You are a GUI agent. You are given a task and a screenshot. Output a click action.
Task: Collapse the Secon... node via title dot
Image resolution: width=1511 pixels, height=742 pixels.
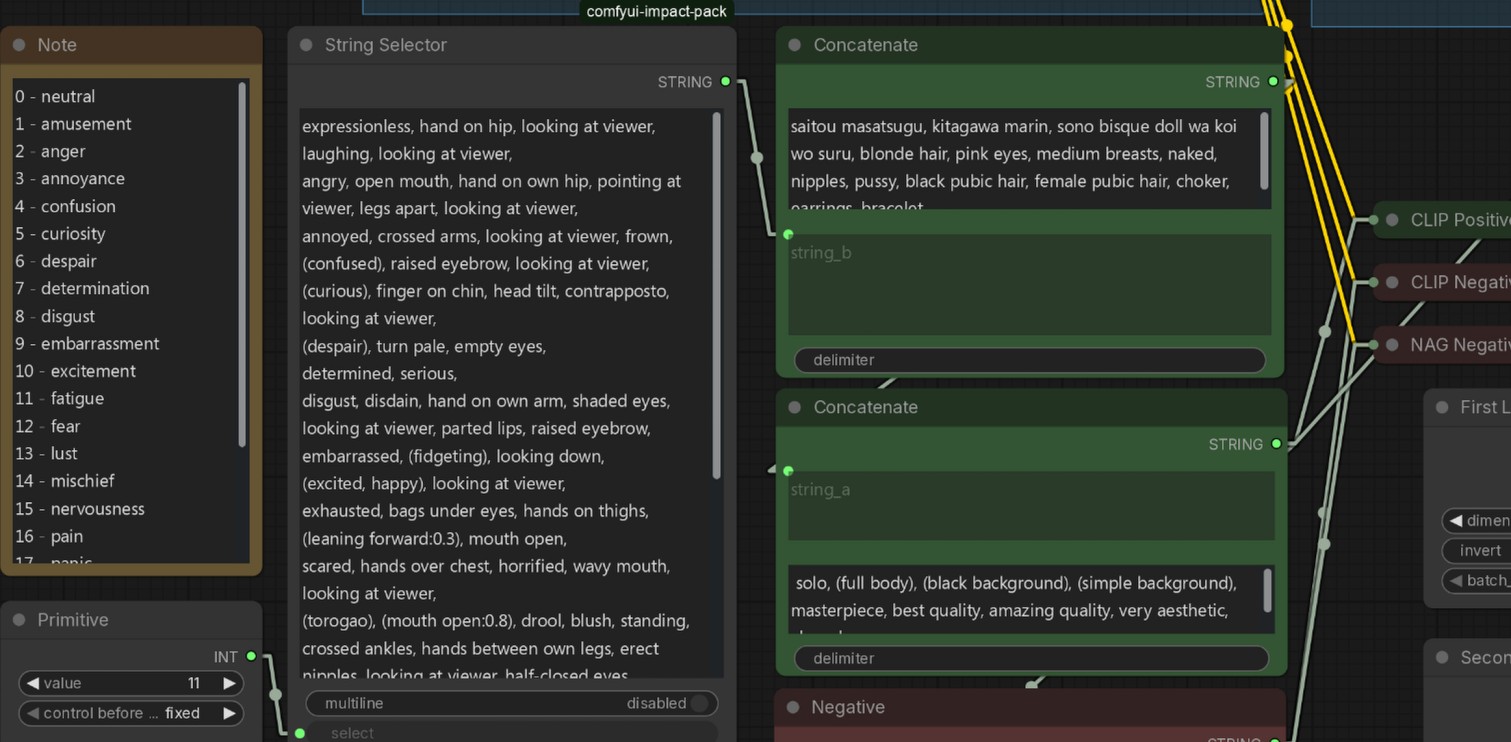click(x=1442, y=657)
